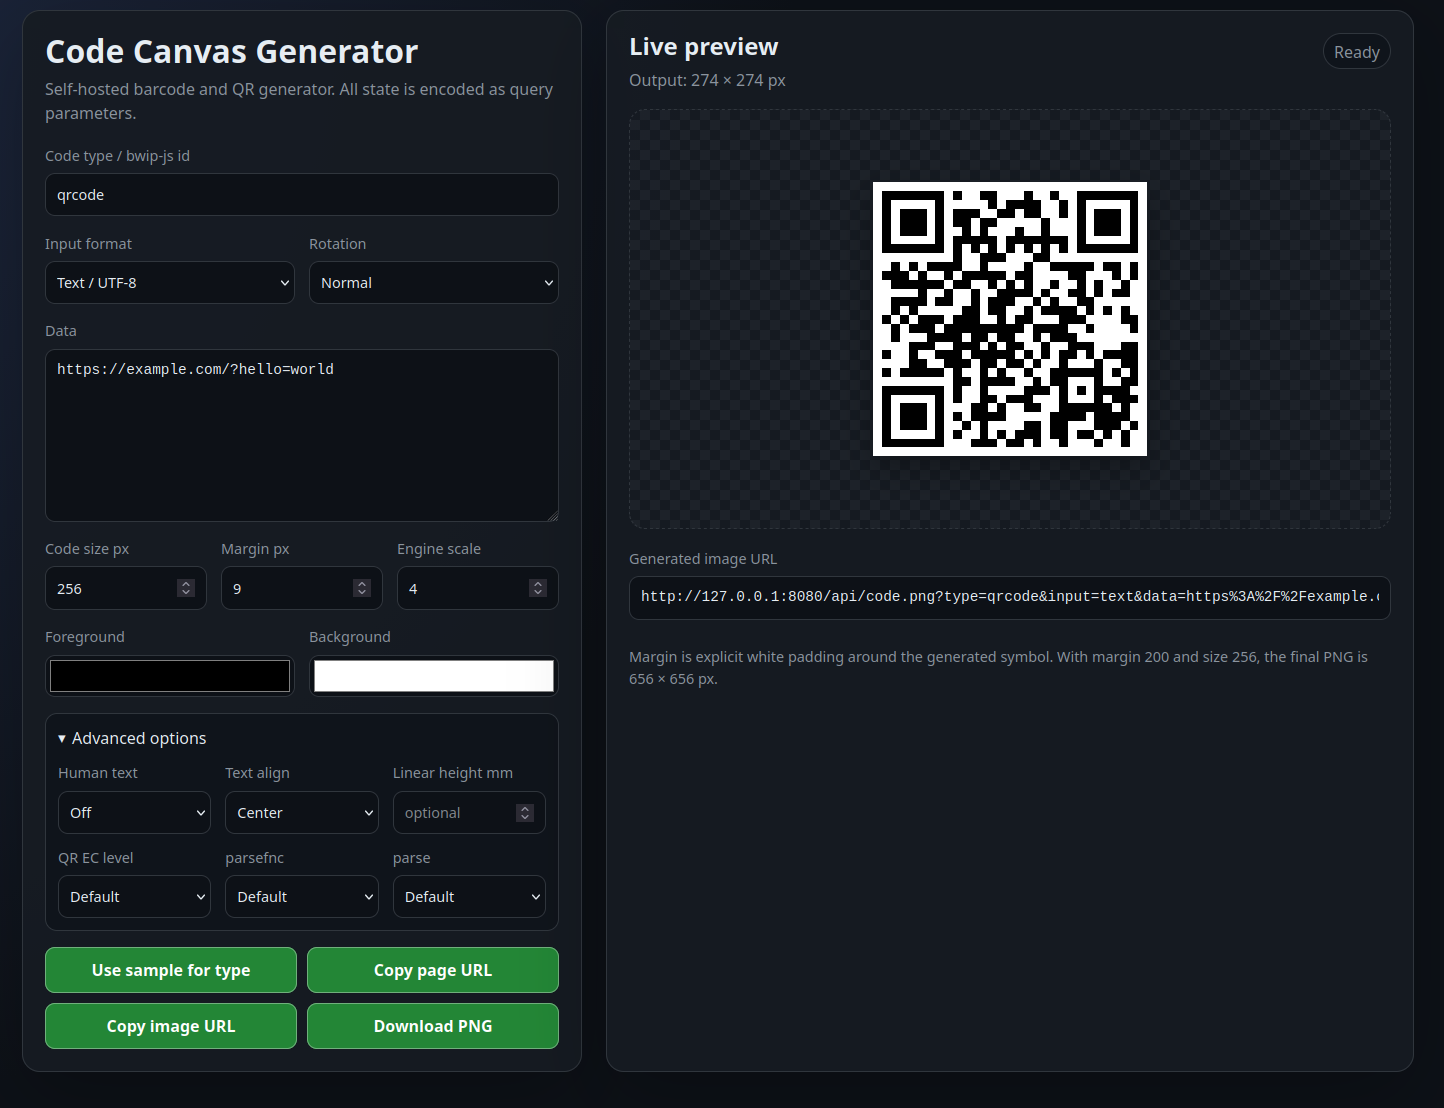This screenshot has height=1108, width=1444.
Task: Focus the Margin px field
Action: pos(301,588)
